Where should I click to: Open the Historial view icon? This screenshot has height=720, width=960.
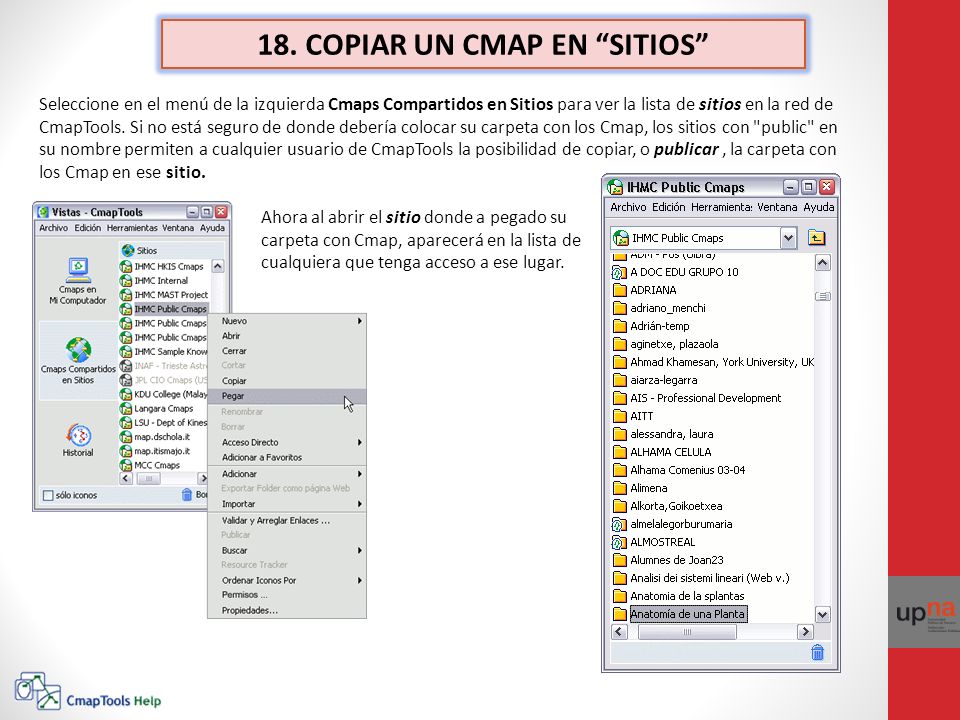click(78, 435)
